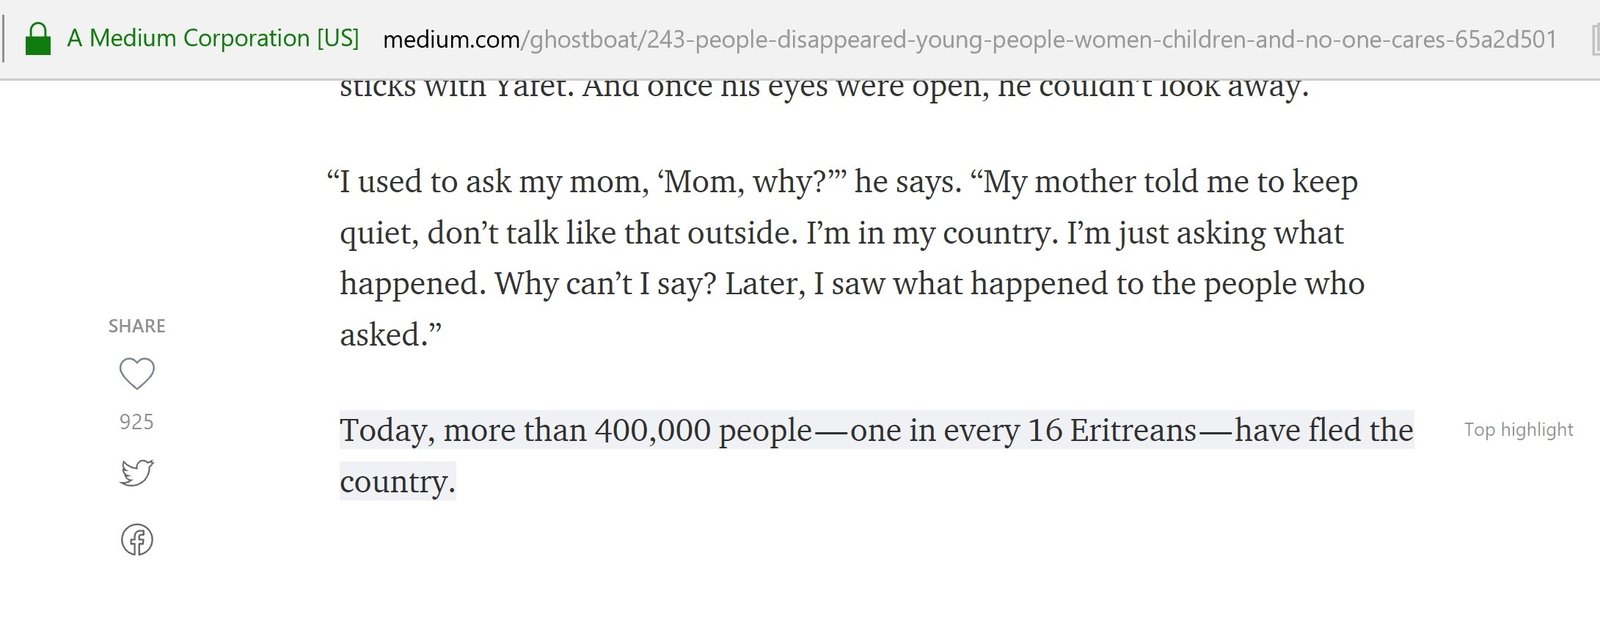Click the A Medium Corporation [US] certificate label
The image size is (1600, 620).
click(213, 38)
